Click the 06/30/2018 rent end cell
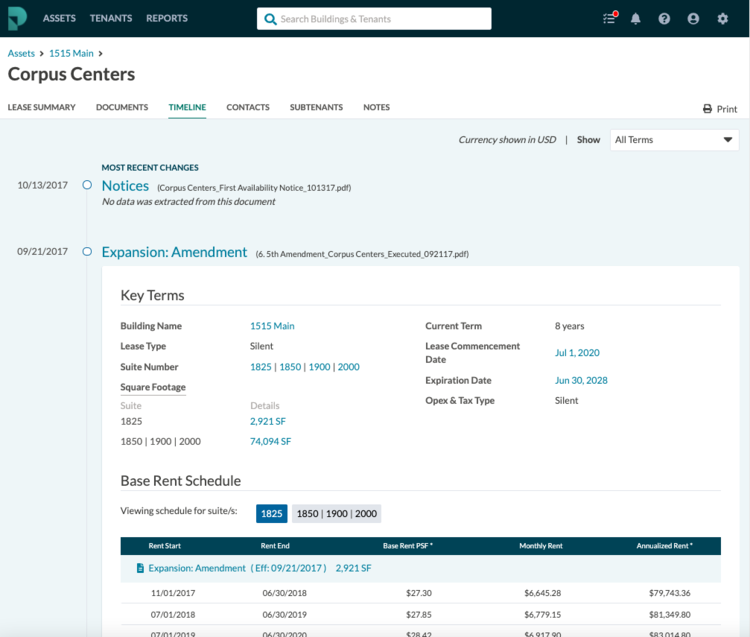This screenshot has width=750, height=637. pyautogui.click(x=285, y=593)
